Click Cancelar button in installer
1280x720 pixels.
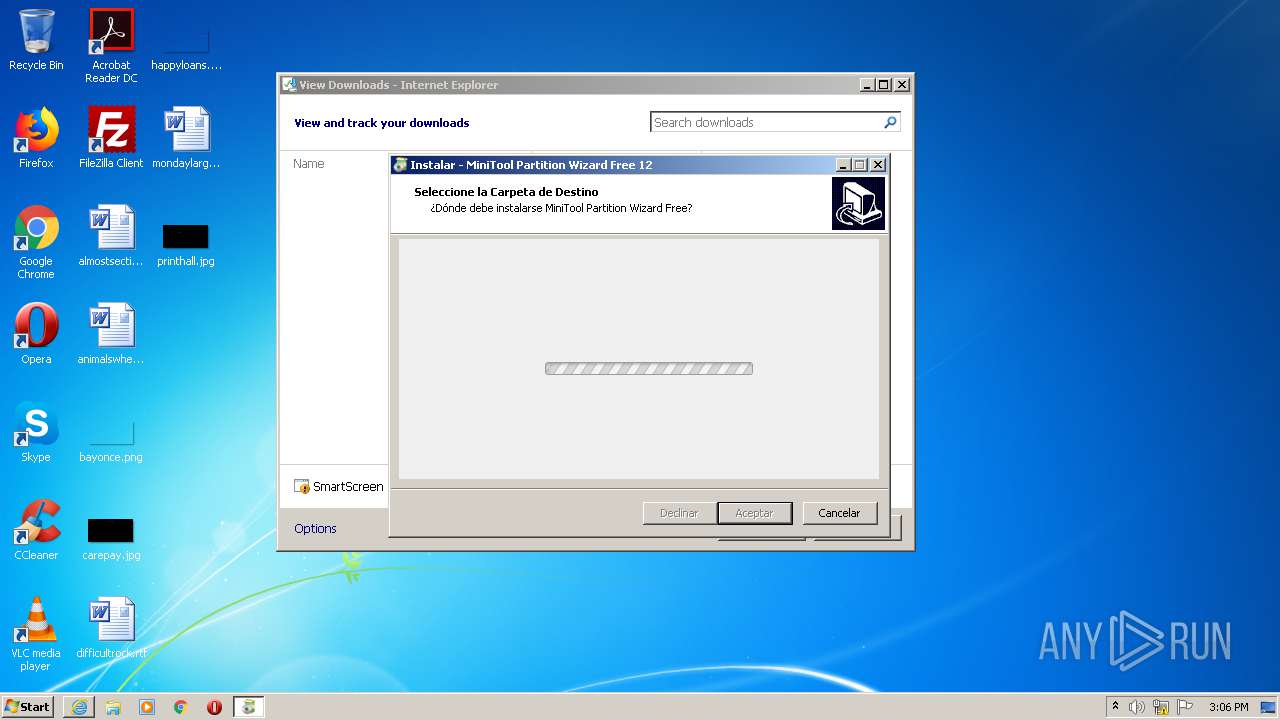(839, 513)
